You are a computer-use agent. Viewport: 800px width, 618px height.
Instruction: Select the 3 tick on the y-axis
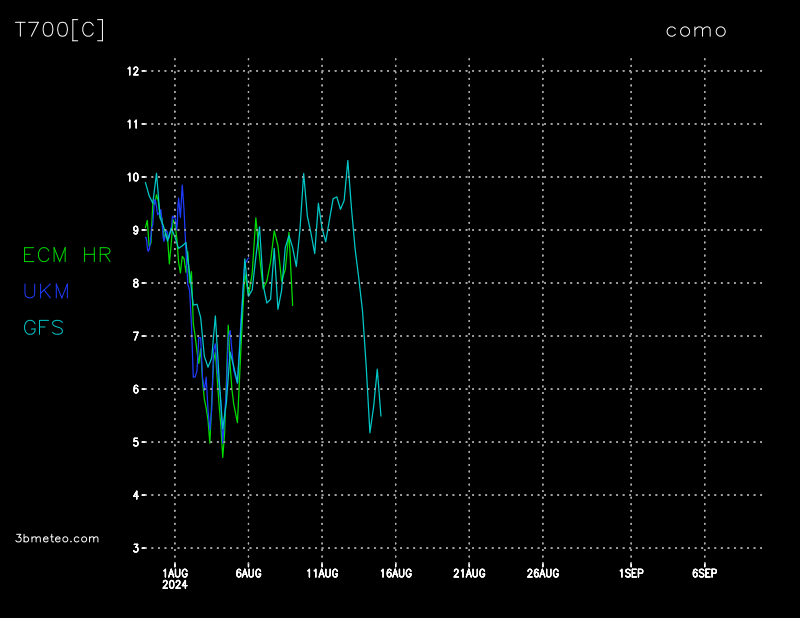coord(135,548)
